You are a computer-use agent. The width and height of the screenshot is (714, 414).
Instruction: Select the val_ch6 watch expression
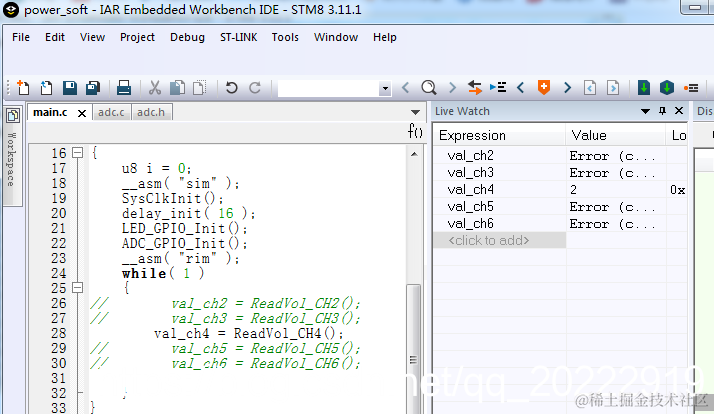click(470, 224)
